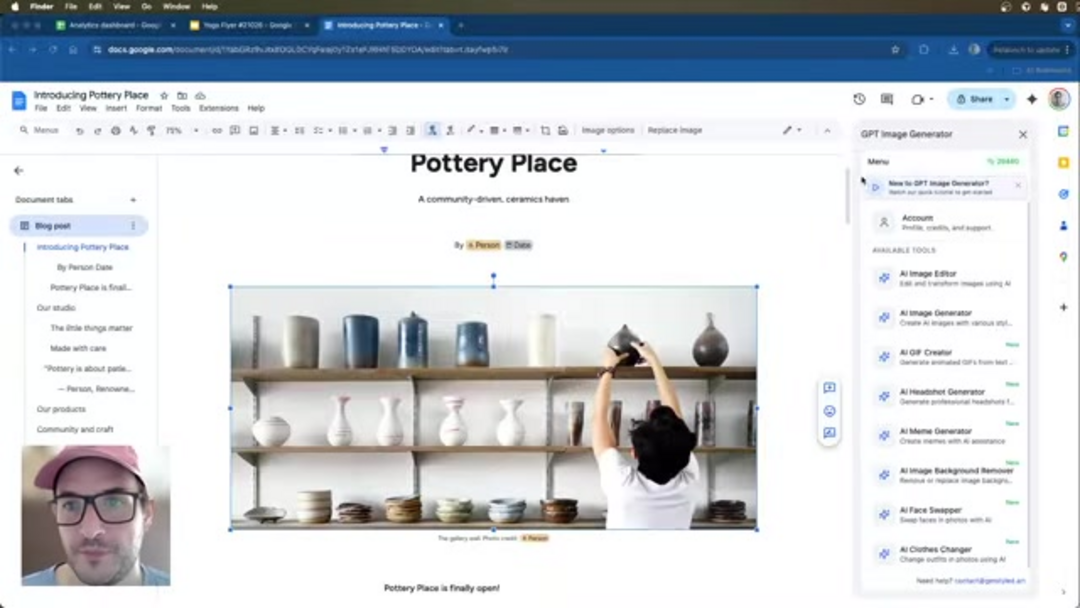Star the Introducing Pottery Place document

164,95
